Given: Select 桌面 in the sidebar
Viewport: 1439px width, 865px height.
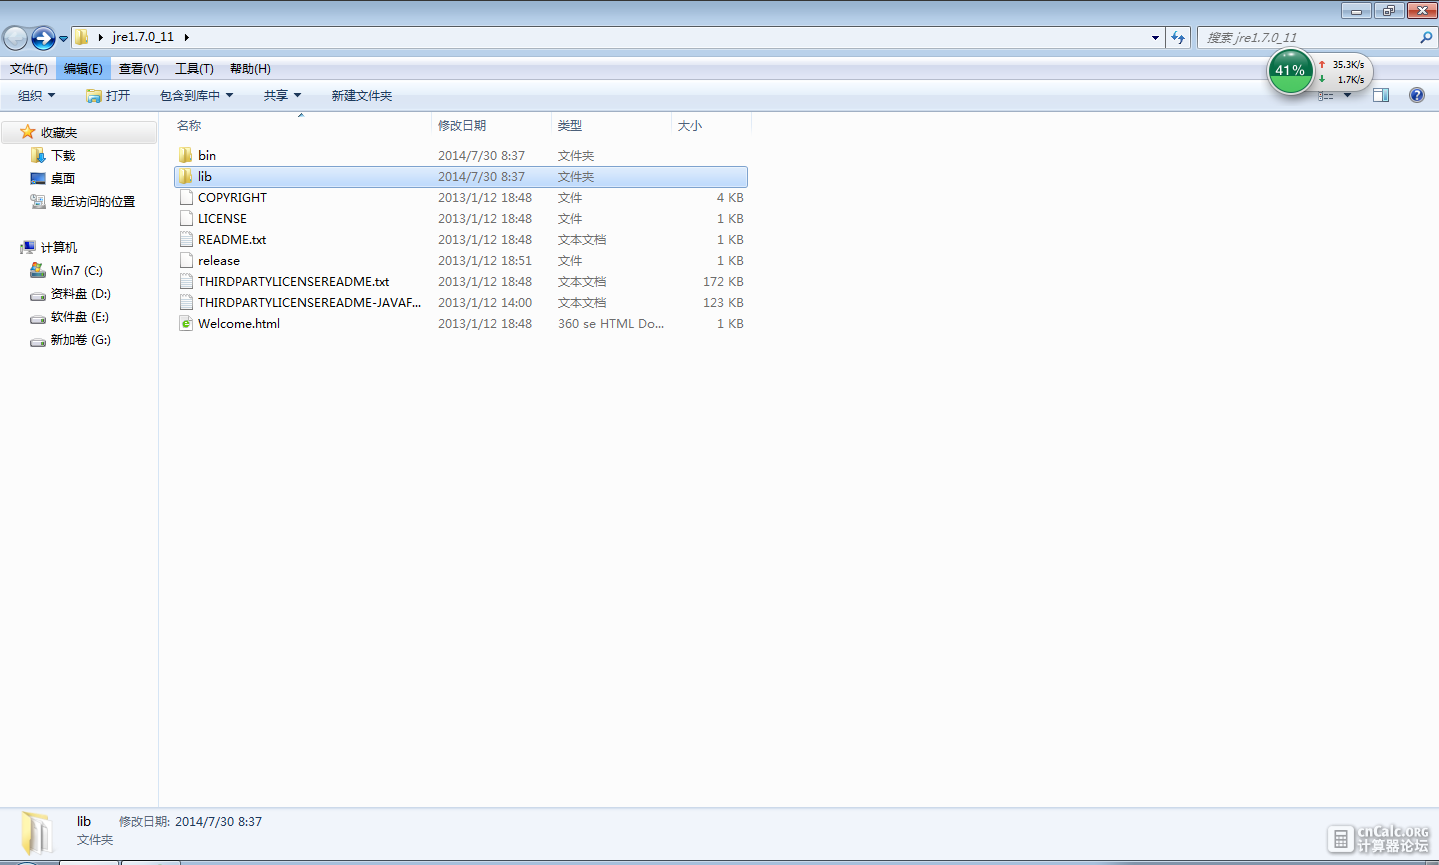Looking at the screenshot, I should [x=63, y=179].
